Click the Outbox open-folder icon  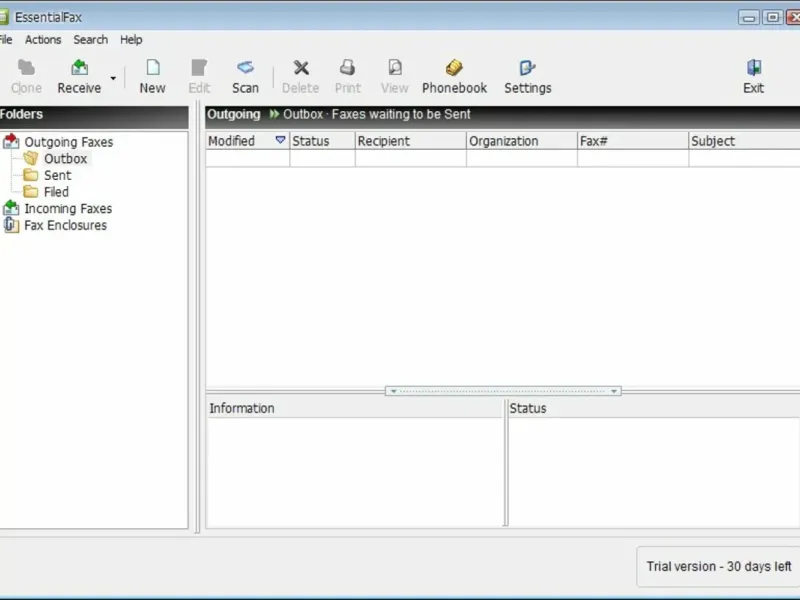(x=31, y=158)
